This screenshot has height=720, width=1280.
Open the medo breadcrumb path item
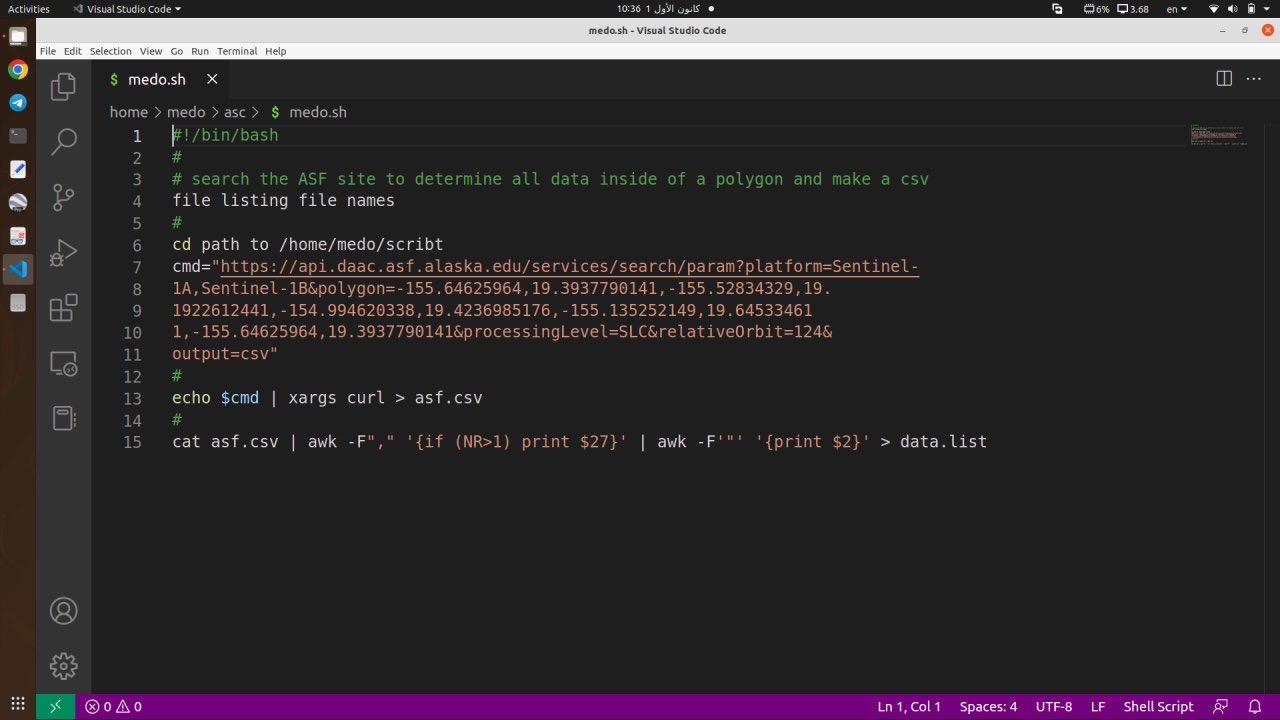(x=185, y=112)
